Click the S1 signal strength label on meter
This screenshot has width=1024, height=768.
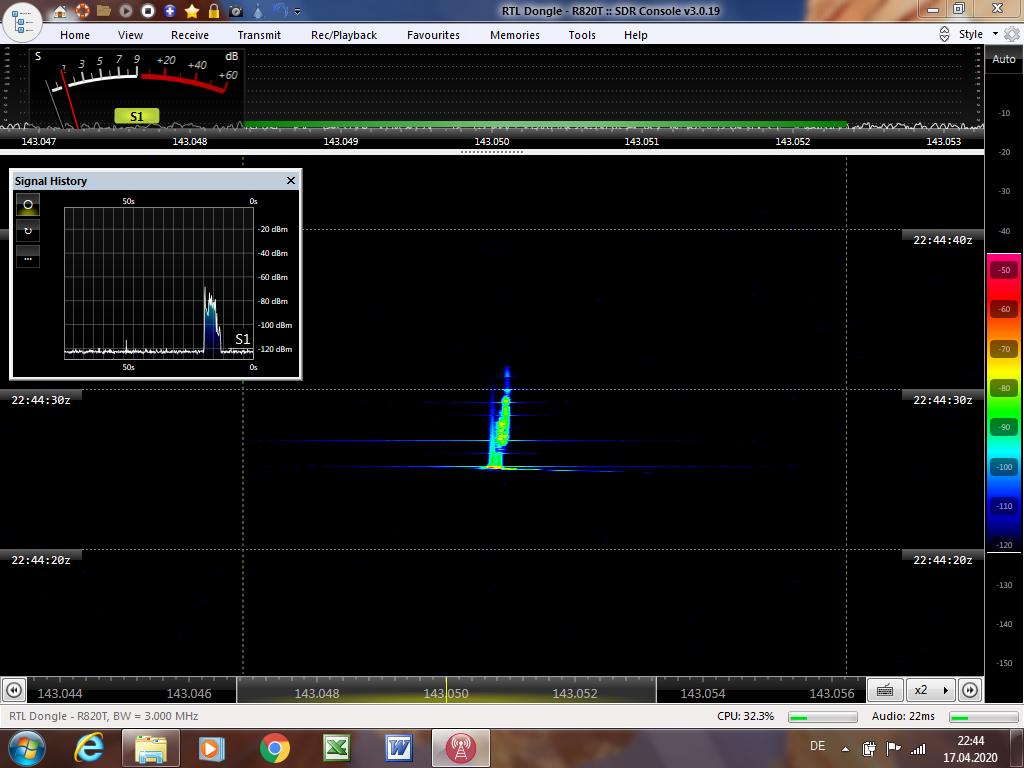point(136,116)
